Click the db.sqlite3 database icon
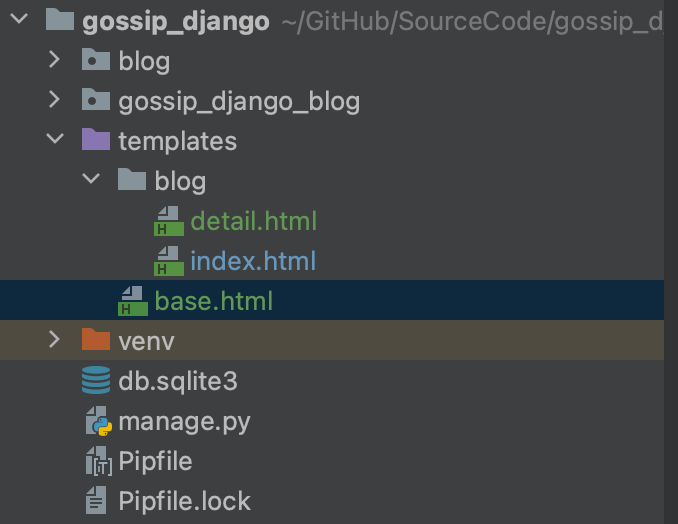This screenshot has width=678, height=524. click(96, 380)
